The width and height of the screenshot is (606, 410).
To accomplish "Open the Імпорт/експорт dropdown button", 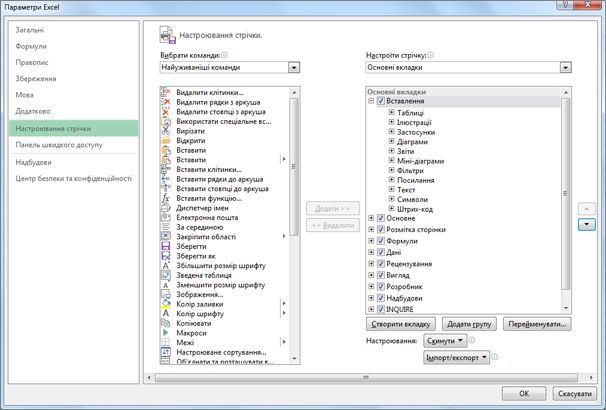I will coord(456,357).
